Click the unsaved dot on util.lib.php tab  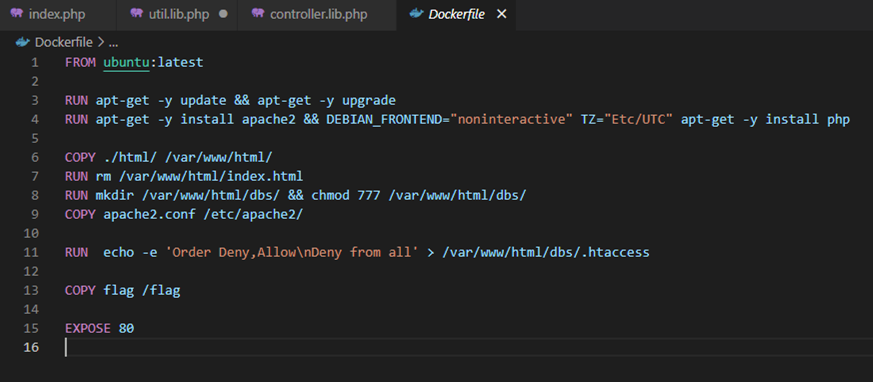click(x=223, y=14)
